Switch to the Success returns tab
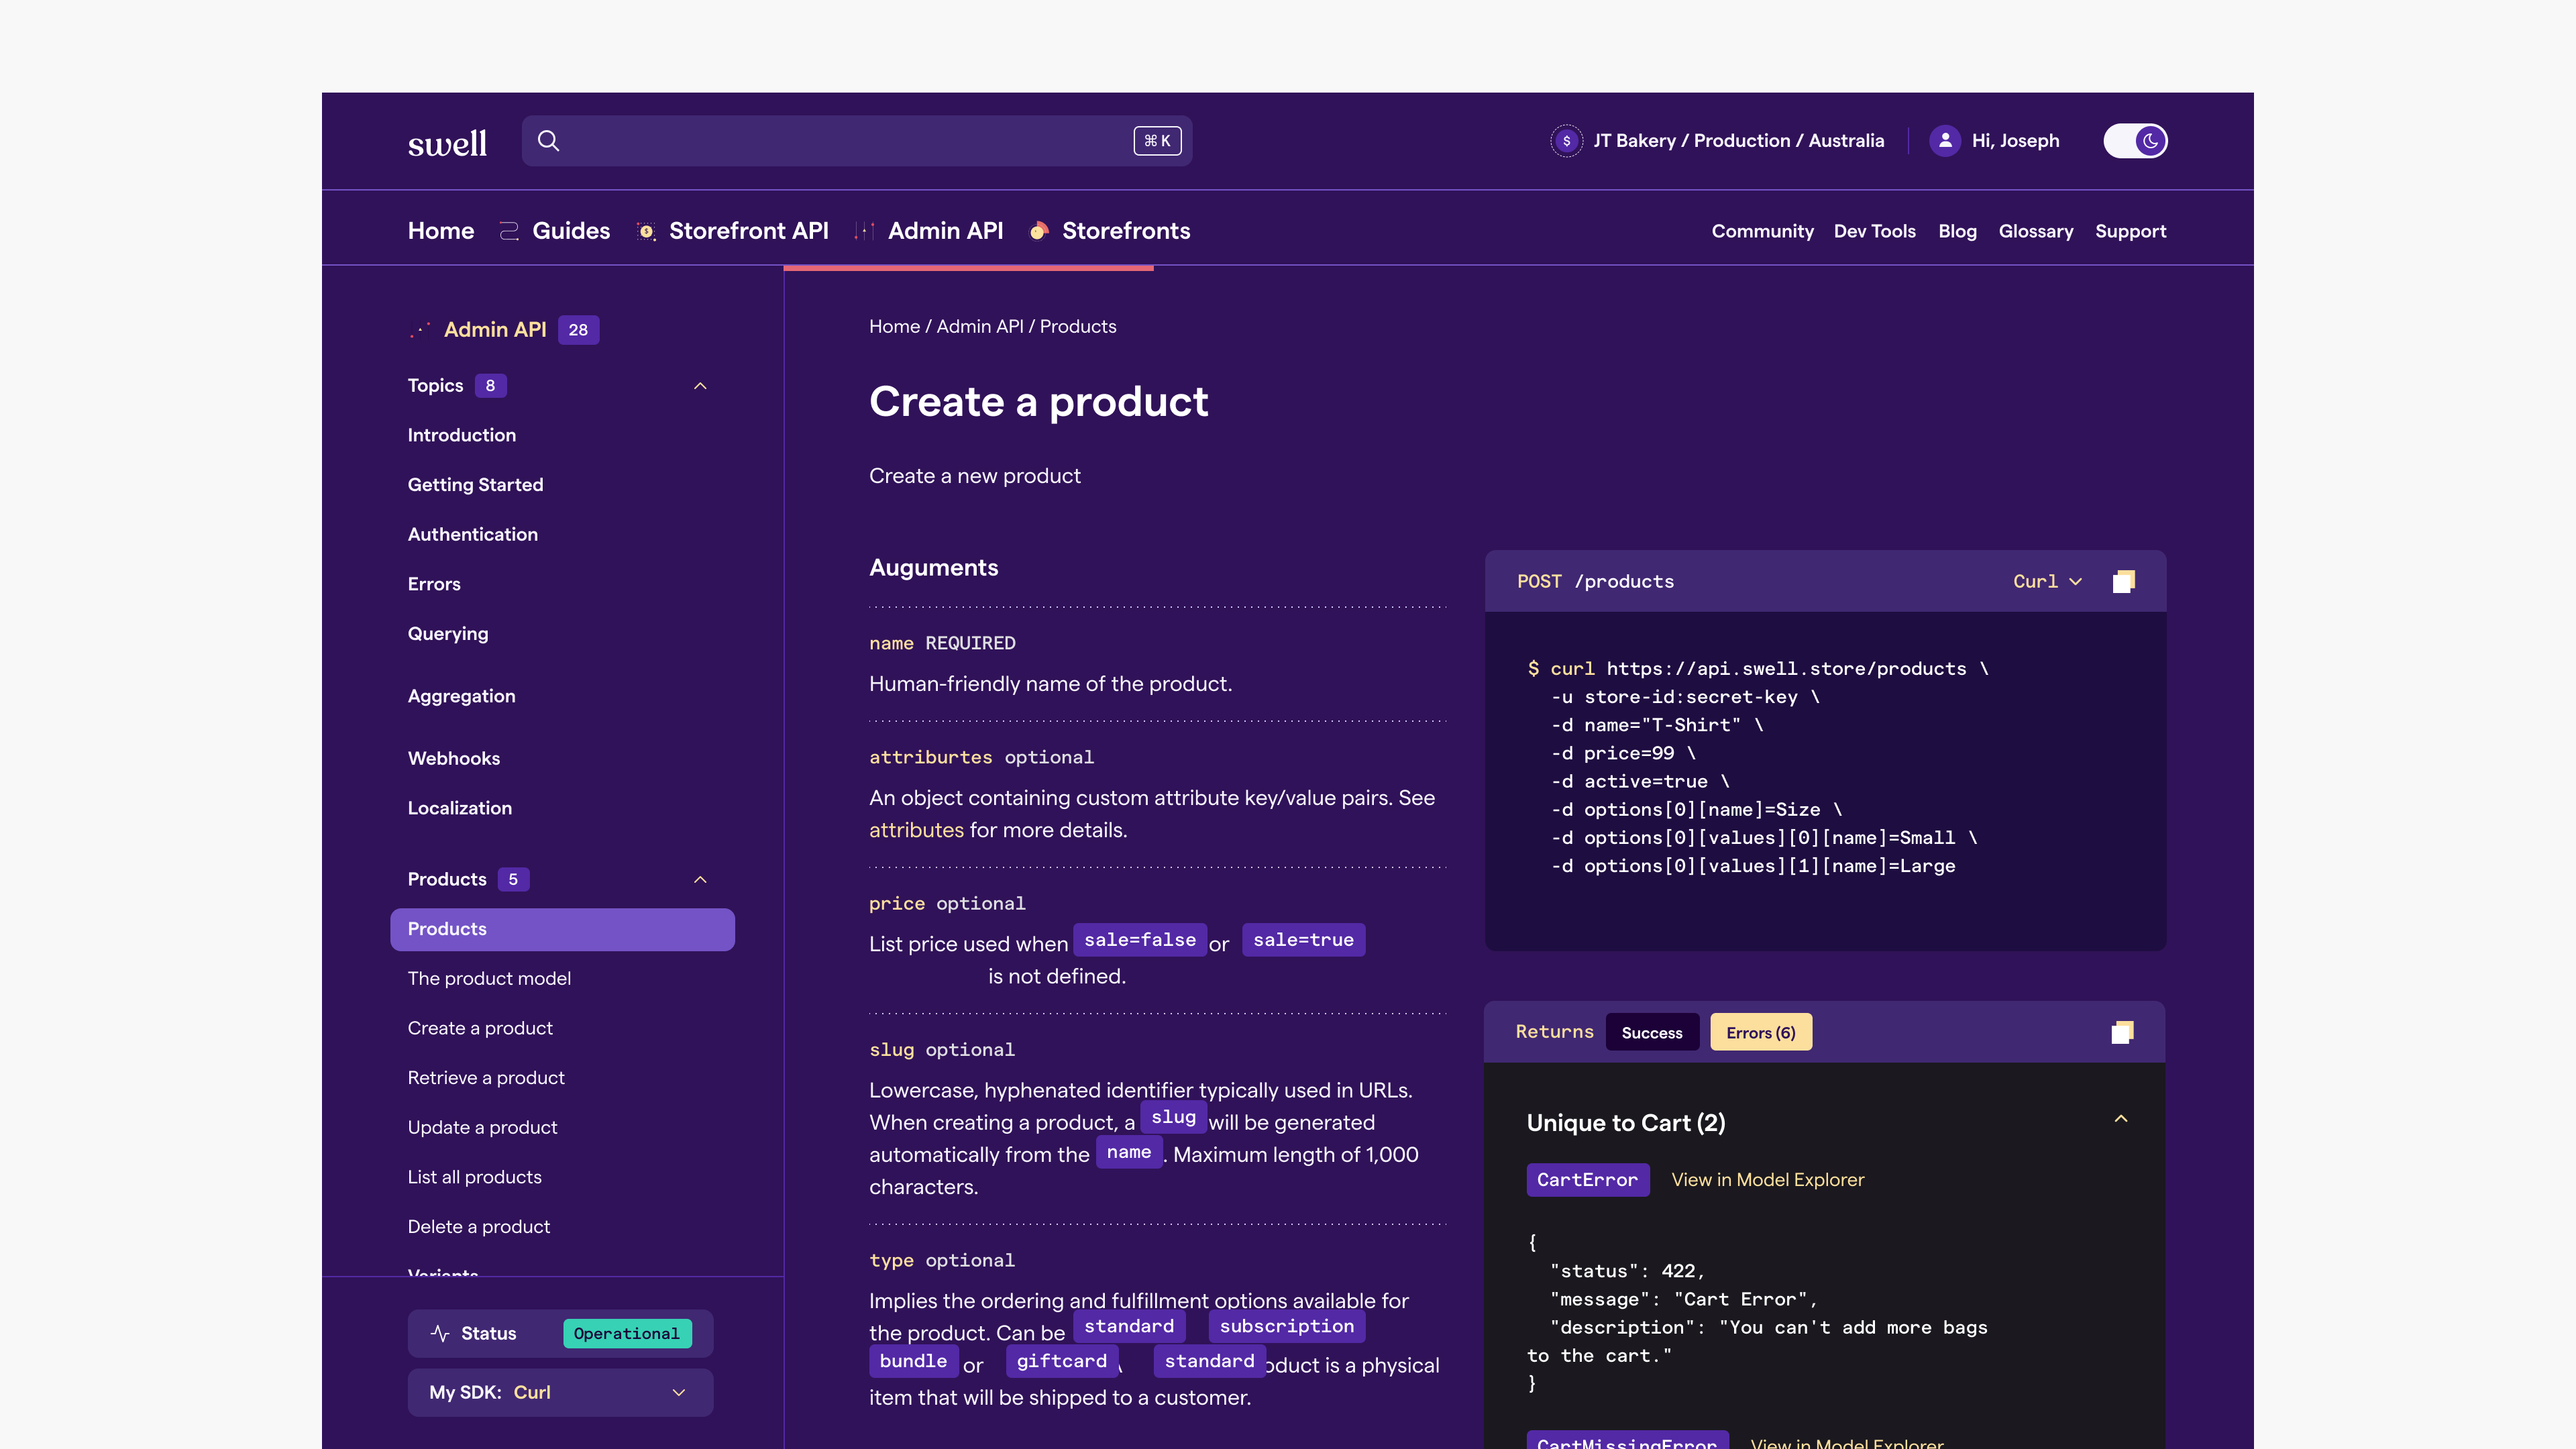The width and height of the screenshot is (2576, 1449). point(1652,1032)
